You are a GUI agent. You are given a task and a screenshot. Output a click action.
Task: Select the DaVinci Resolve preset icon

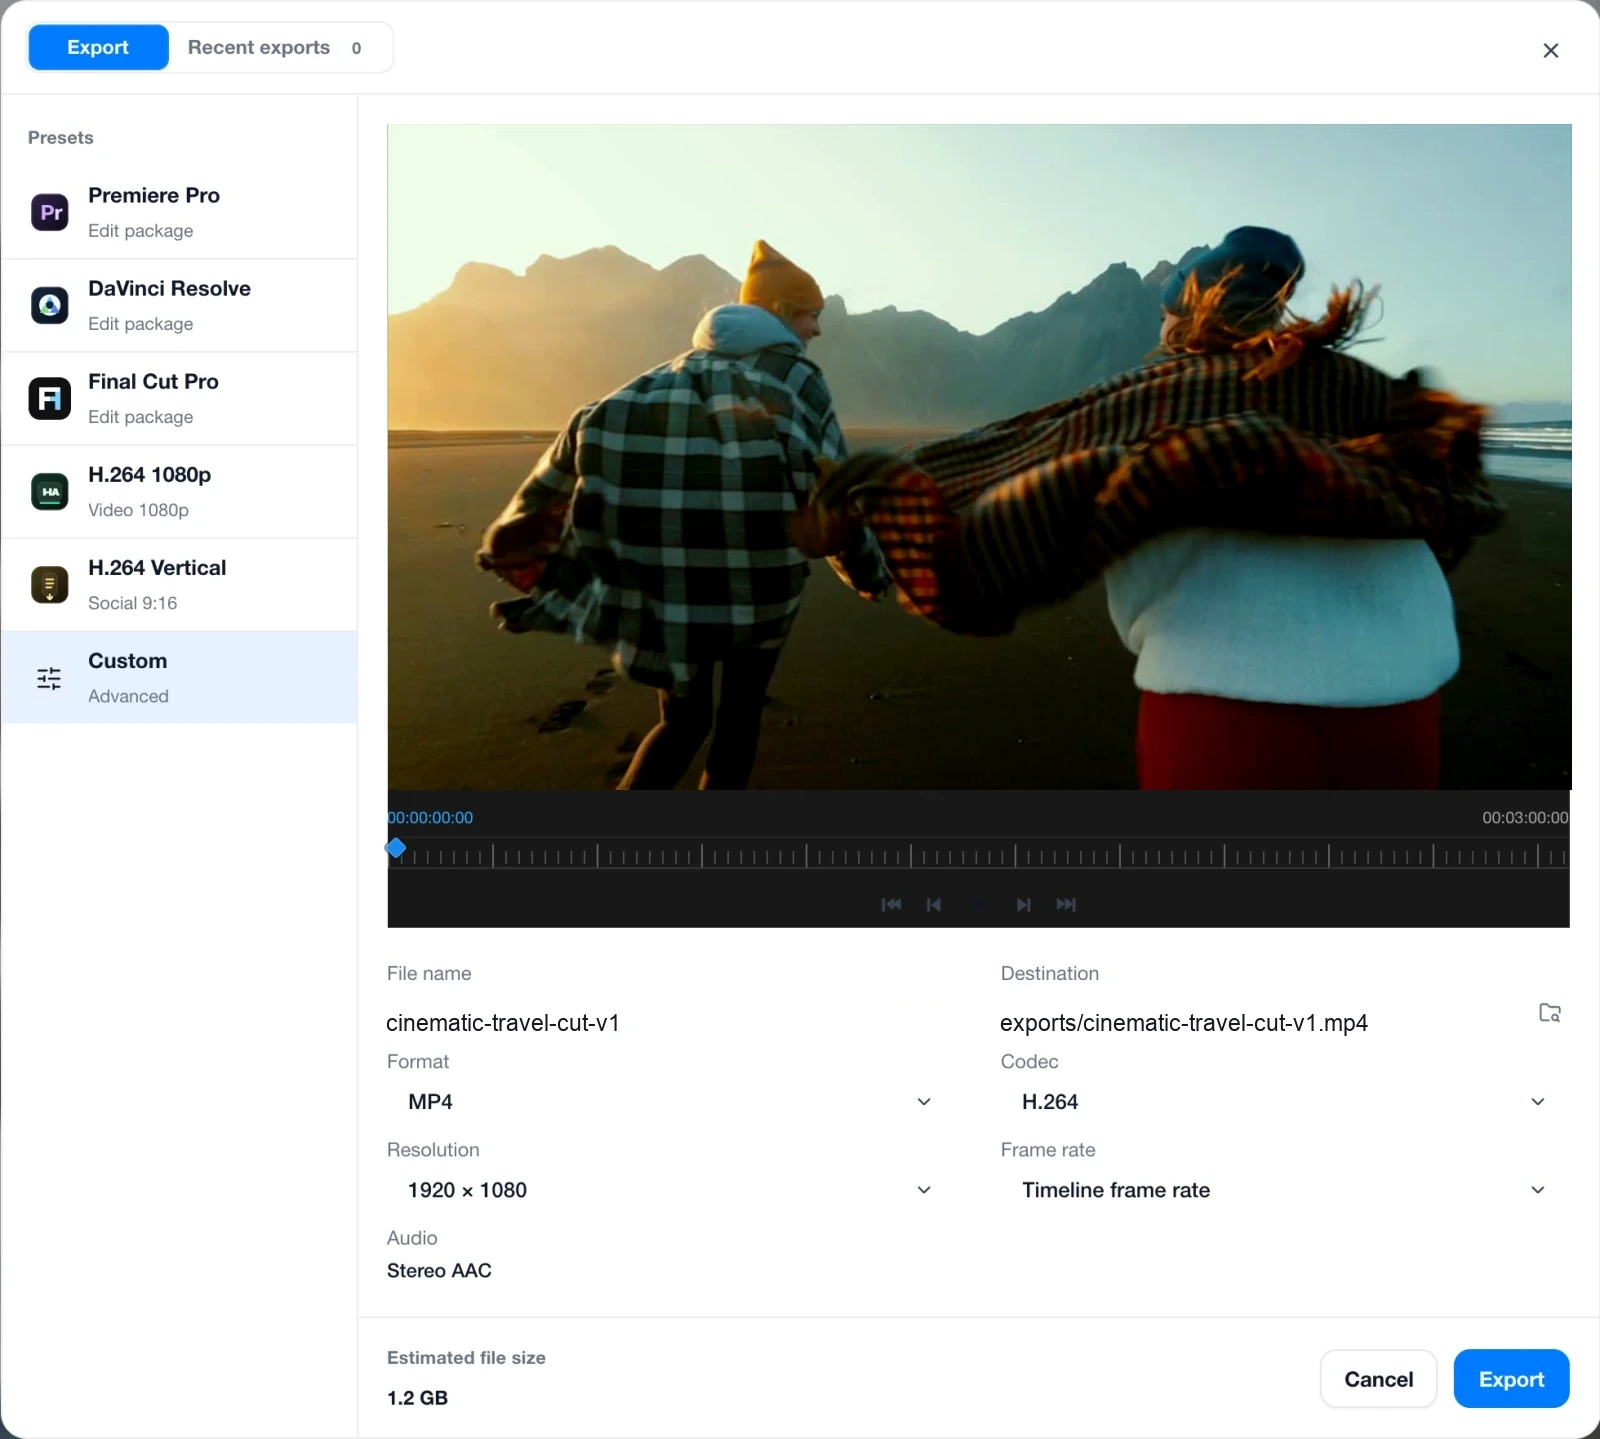(49, 305)
